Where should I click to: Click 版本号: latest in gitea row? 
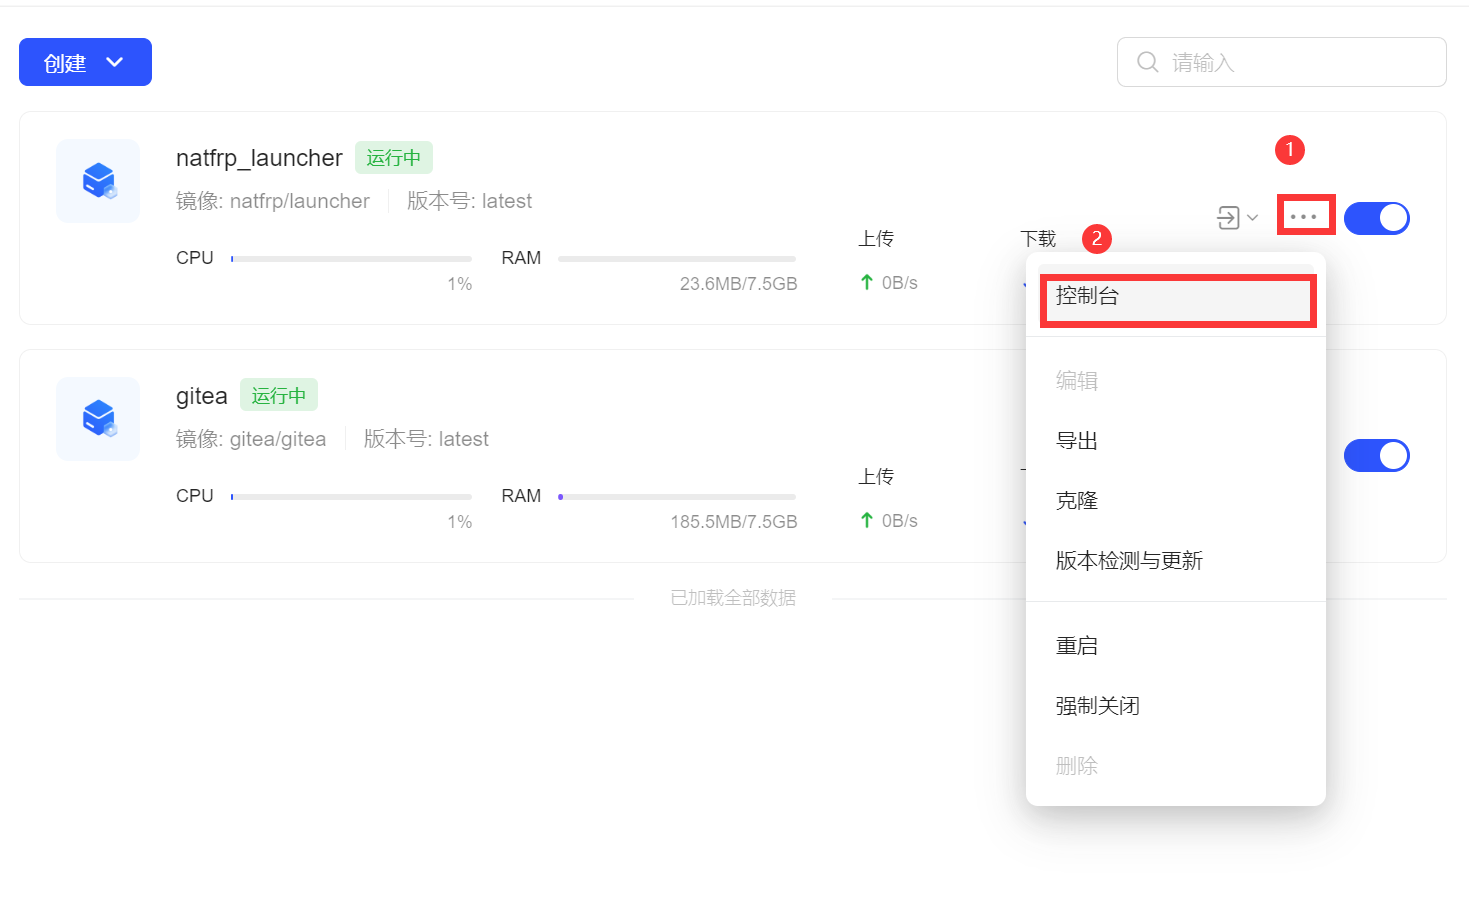pos(426,439)
